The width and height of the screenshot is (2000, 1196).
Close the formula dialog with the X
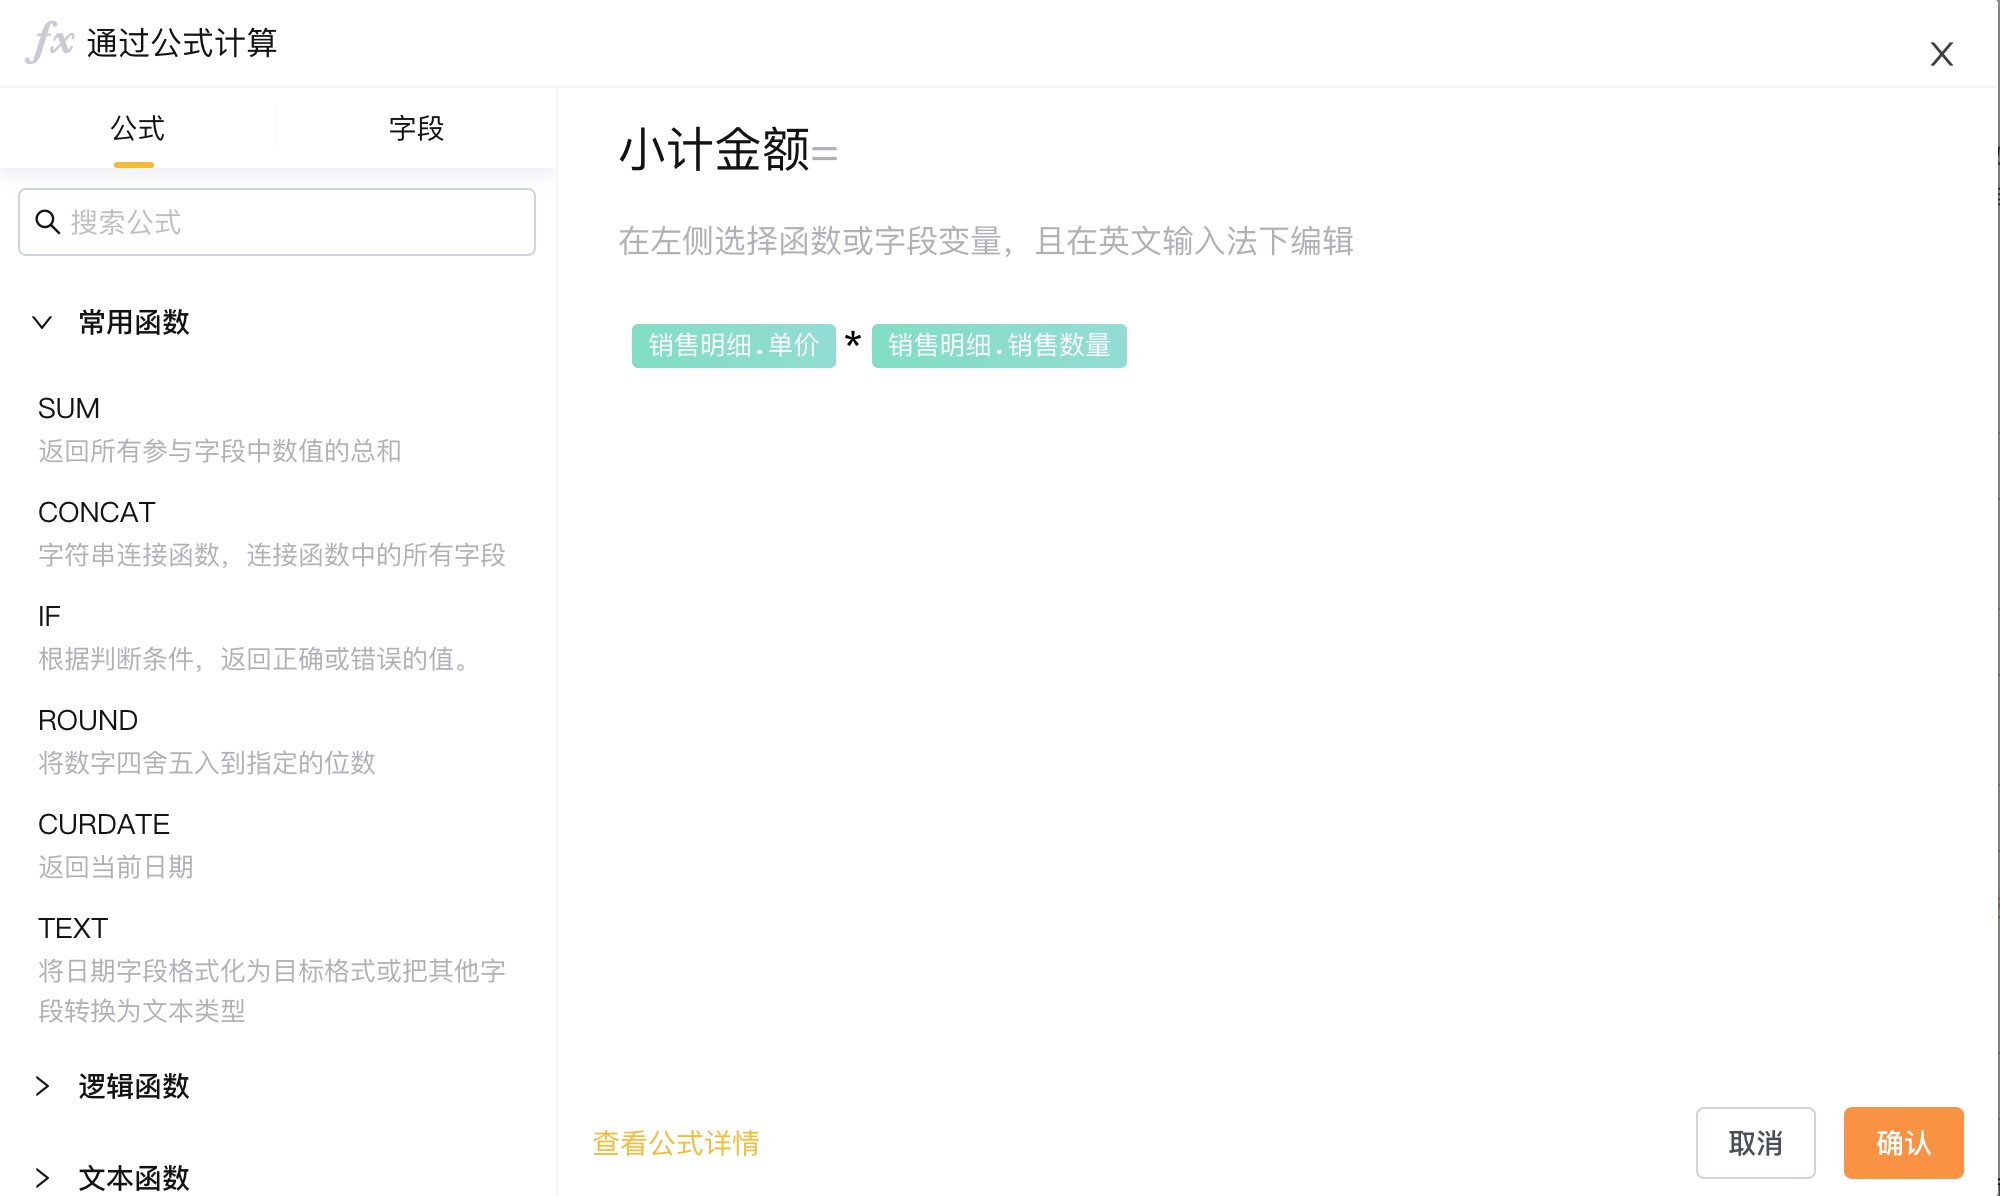pos(1941,54)
